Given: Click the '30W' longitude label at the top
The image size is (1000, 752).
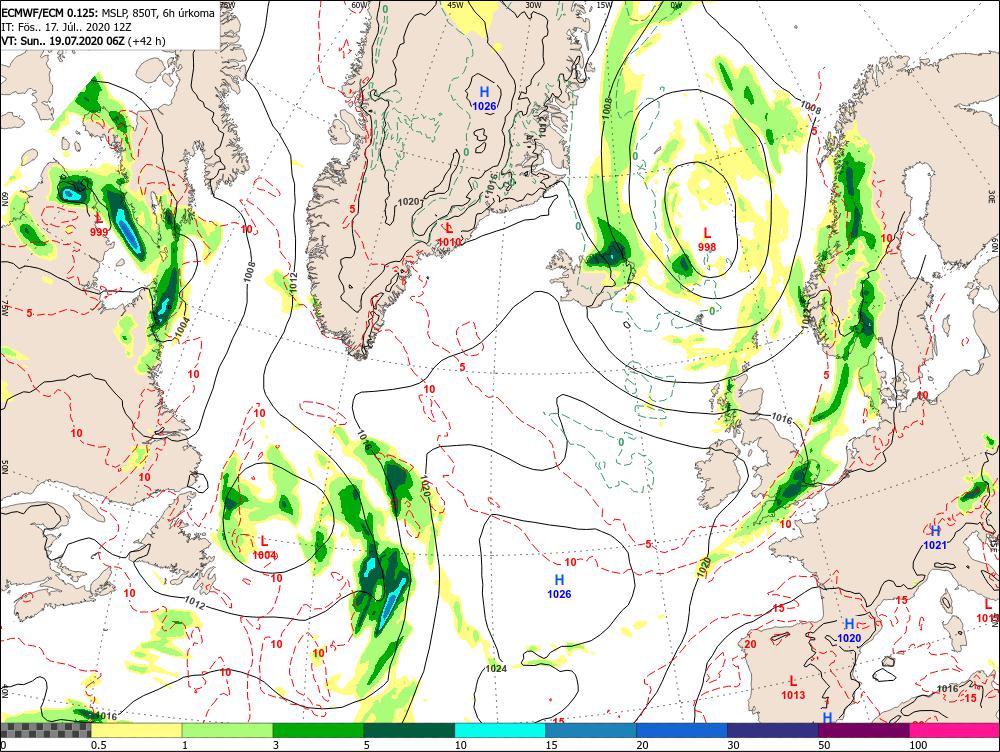Looking at the screenshot, I should pos(533,4).
